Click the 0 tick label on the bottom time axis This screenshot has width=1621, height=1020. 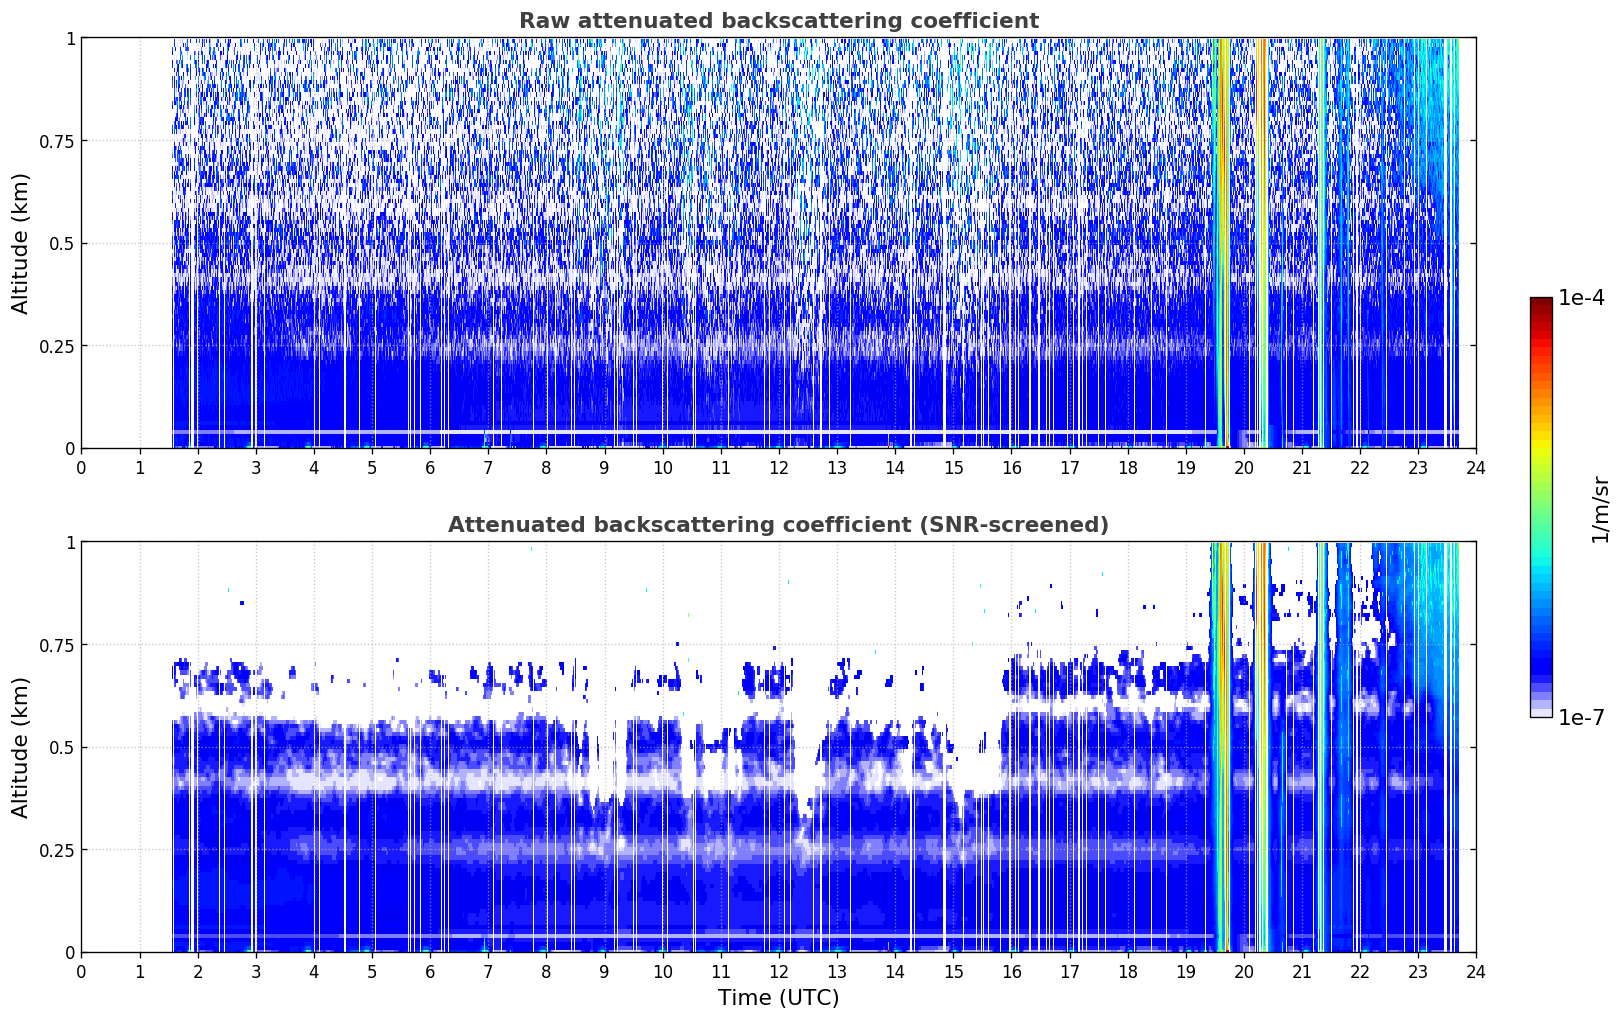[x=81, y=971]
